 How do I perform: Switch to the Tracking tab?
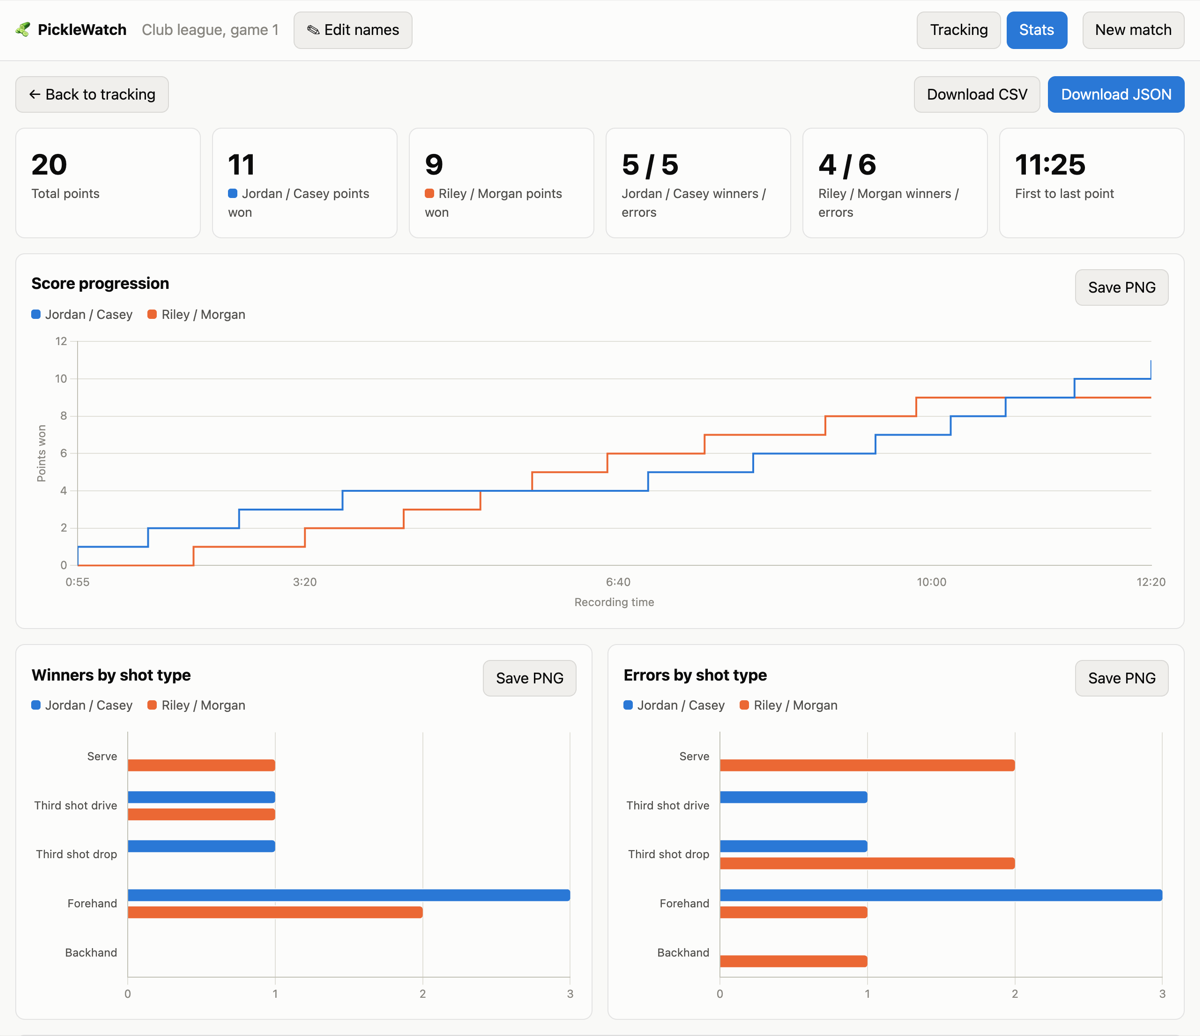(x=959, y=30)
